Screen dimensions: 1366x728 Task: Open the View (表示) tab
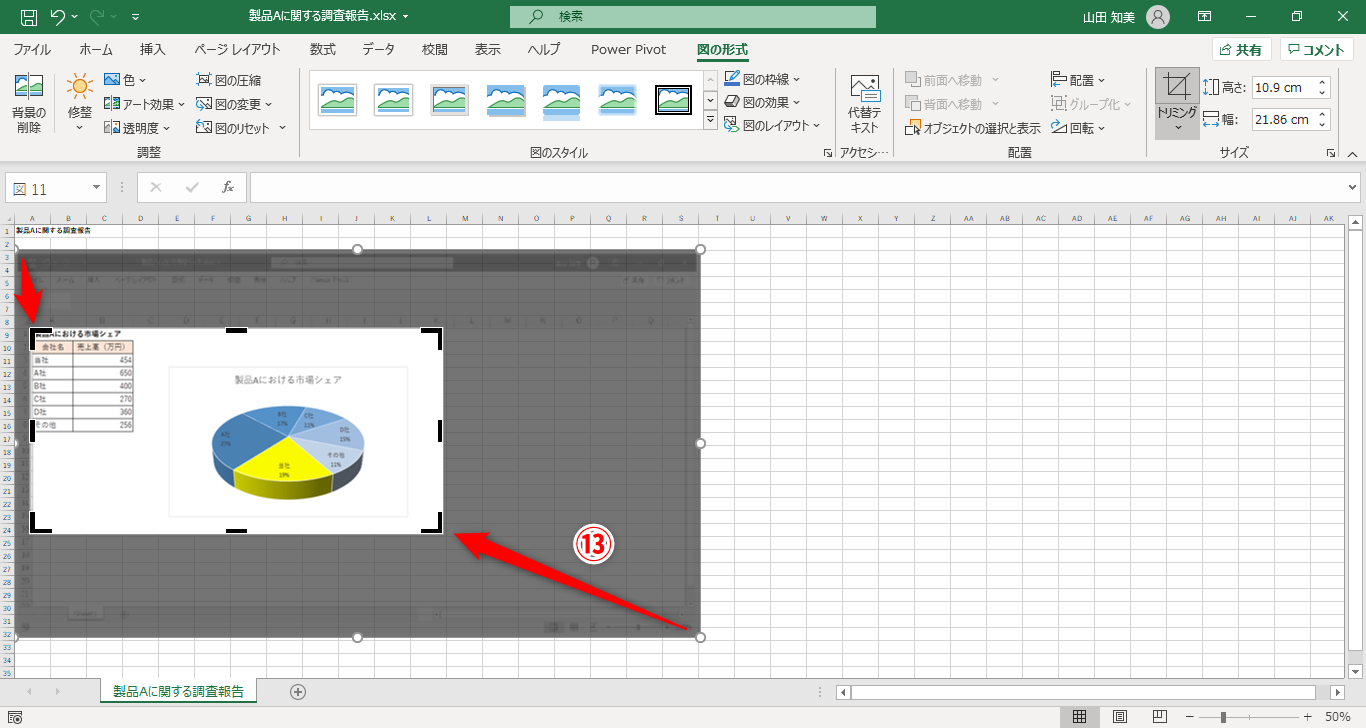click(488, 50)
